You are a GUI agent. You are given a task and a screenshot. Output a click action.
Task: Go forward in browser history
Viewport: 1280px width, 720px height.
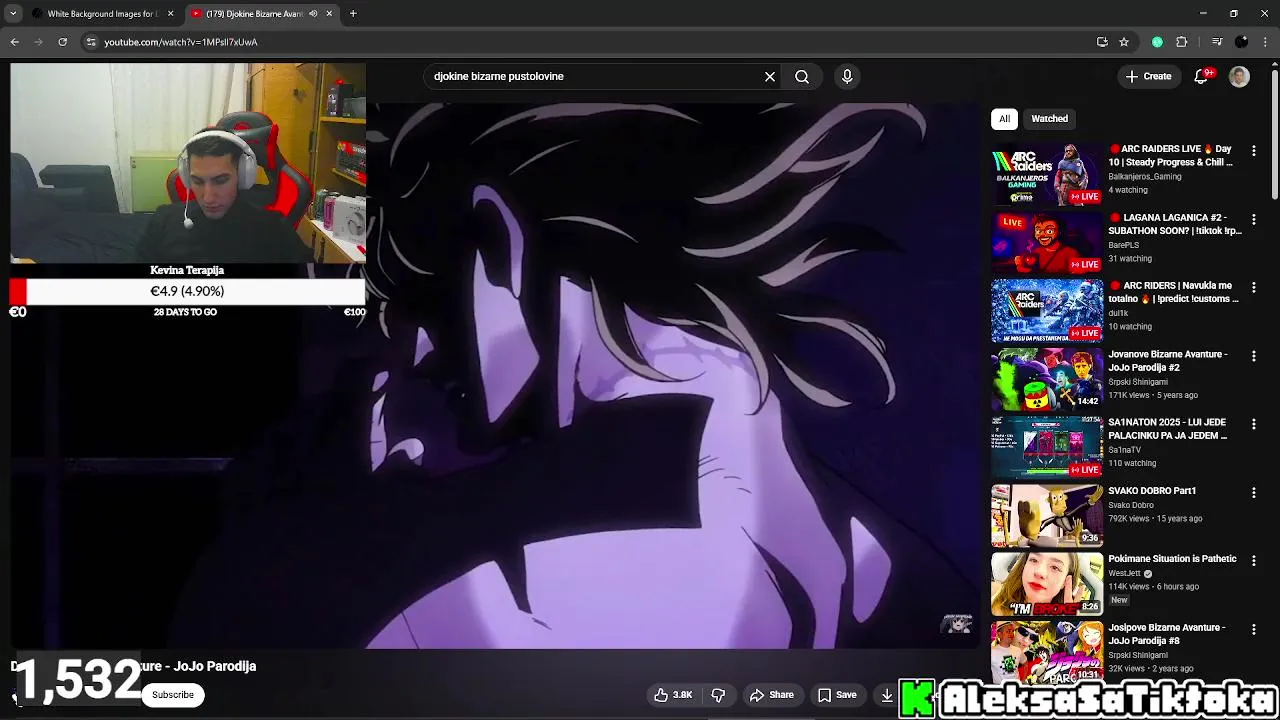38,42
